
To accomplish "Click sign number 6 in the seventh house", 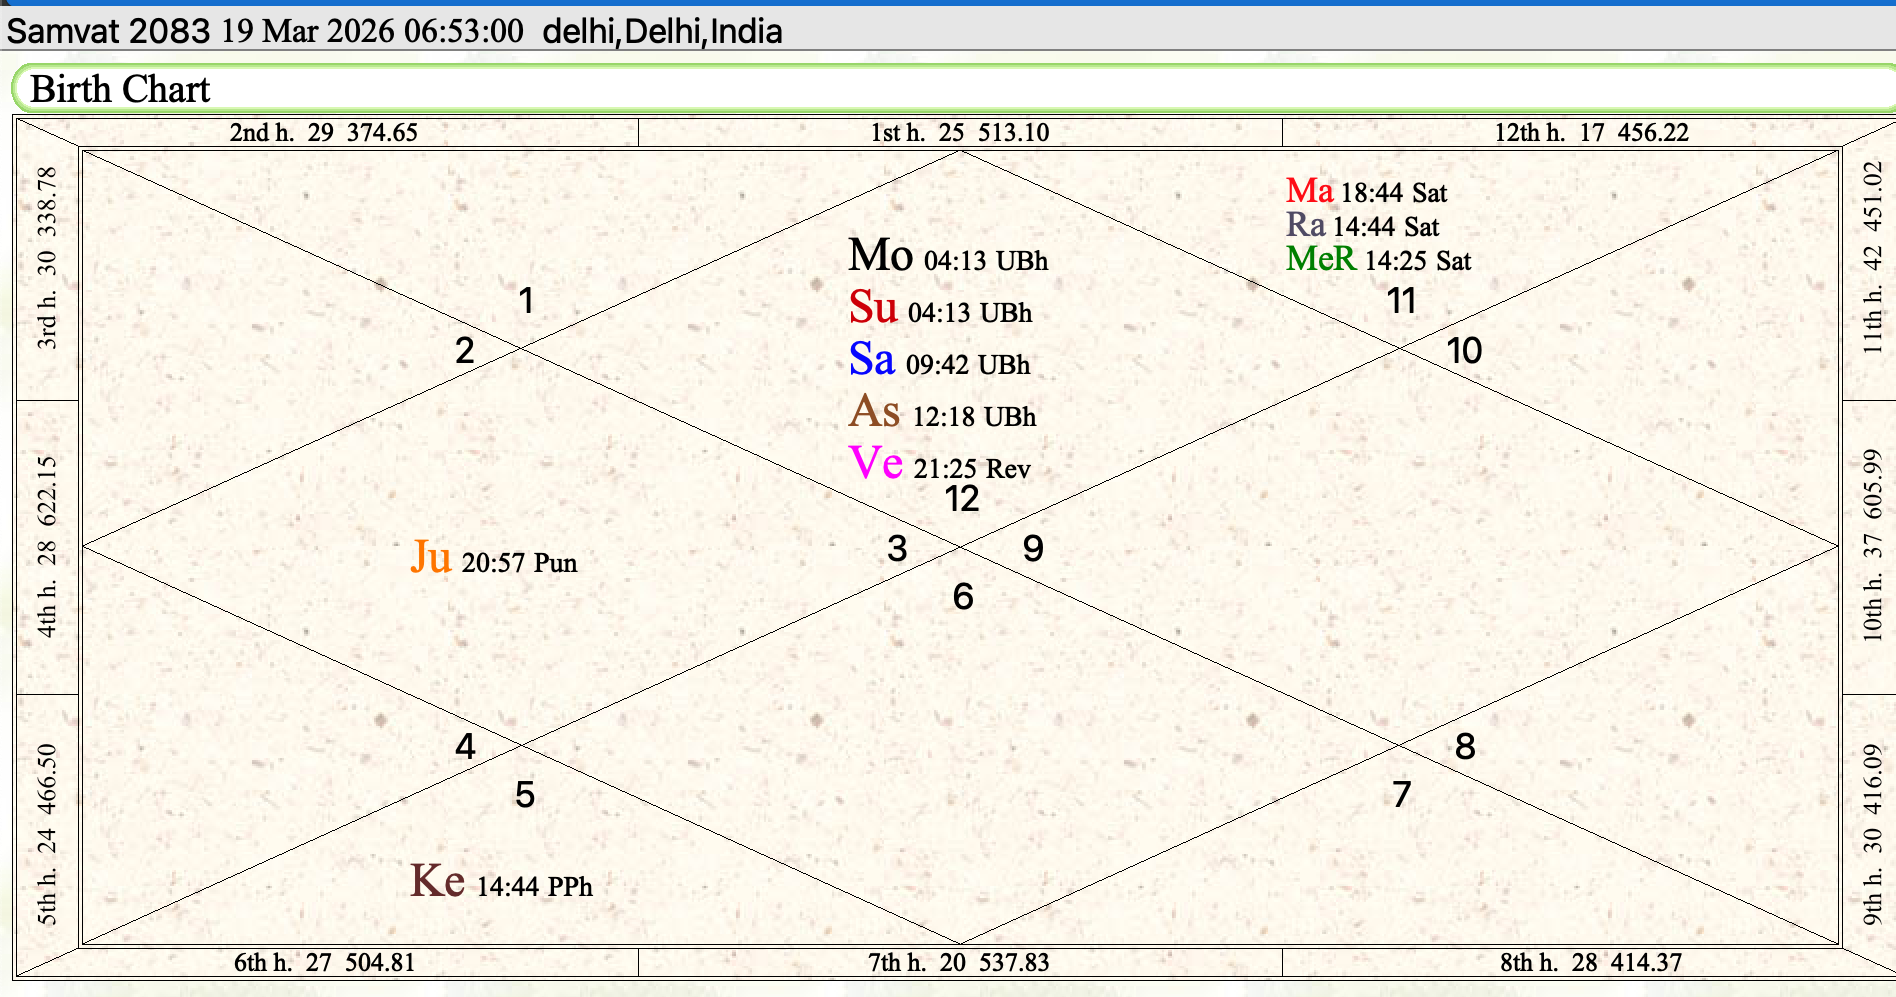I will pos(962,597).
